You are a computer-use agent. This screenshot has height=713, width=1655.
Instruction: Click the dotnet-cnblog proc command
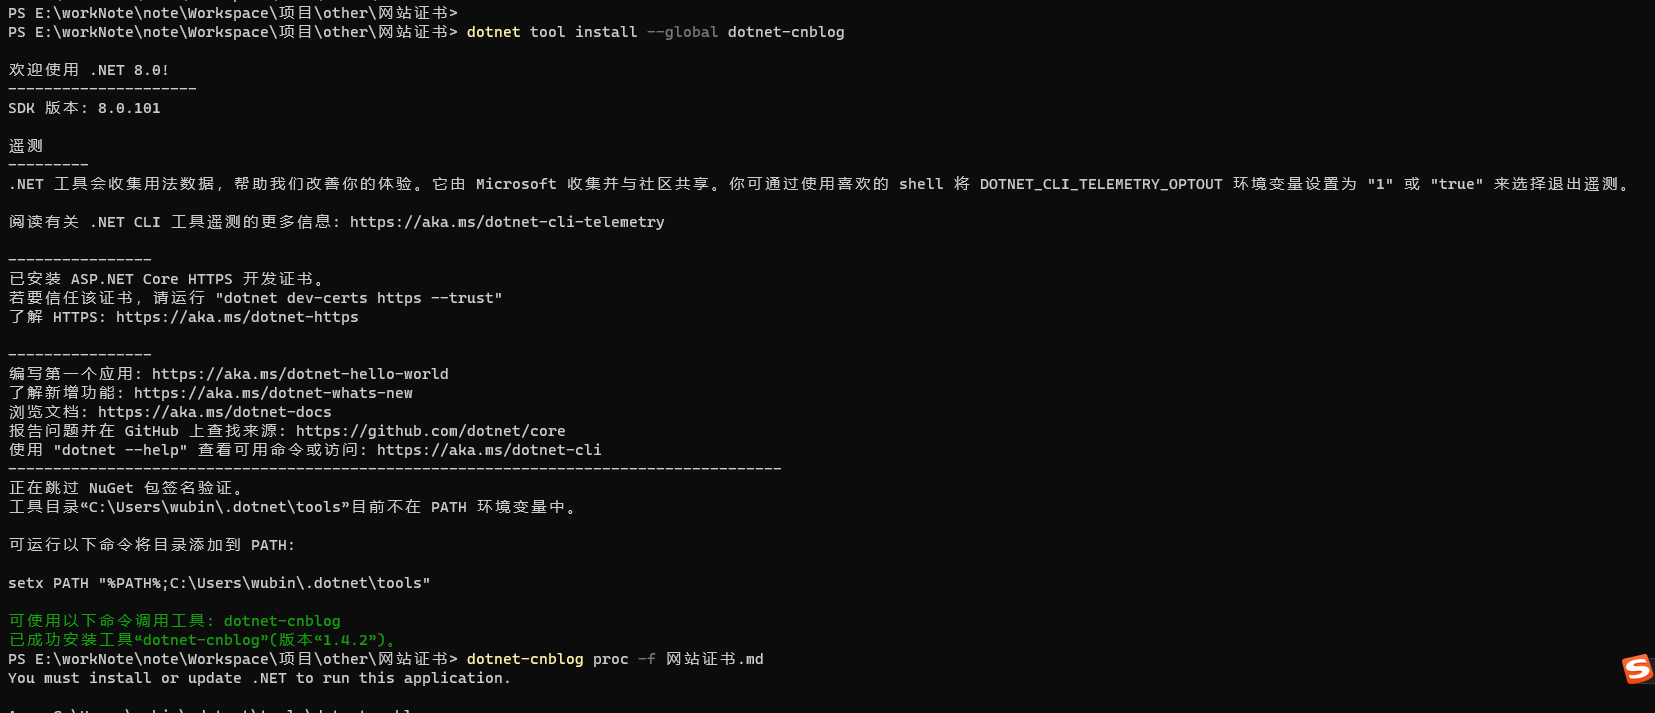click(x=615, y=659)
